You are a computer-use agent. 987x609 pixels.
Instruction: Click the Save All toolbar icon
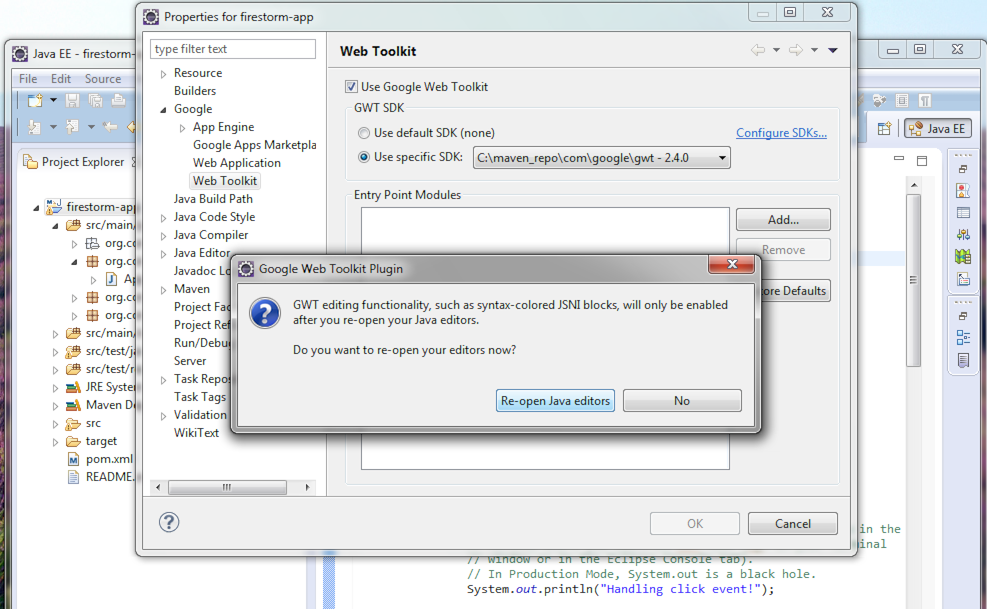click(95, 100)
